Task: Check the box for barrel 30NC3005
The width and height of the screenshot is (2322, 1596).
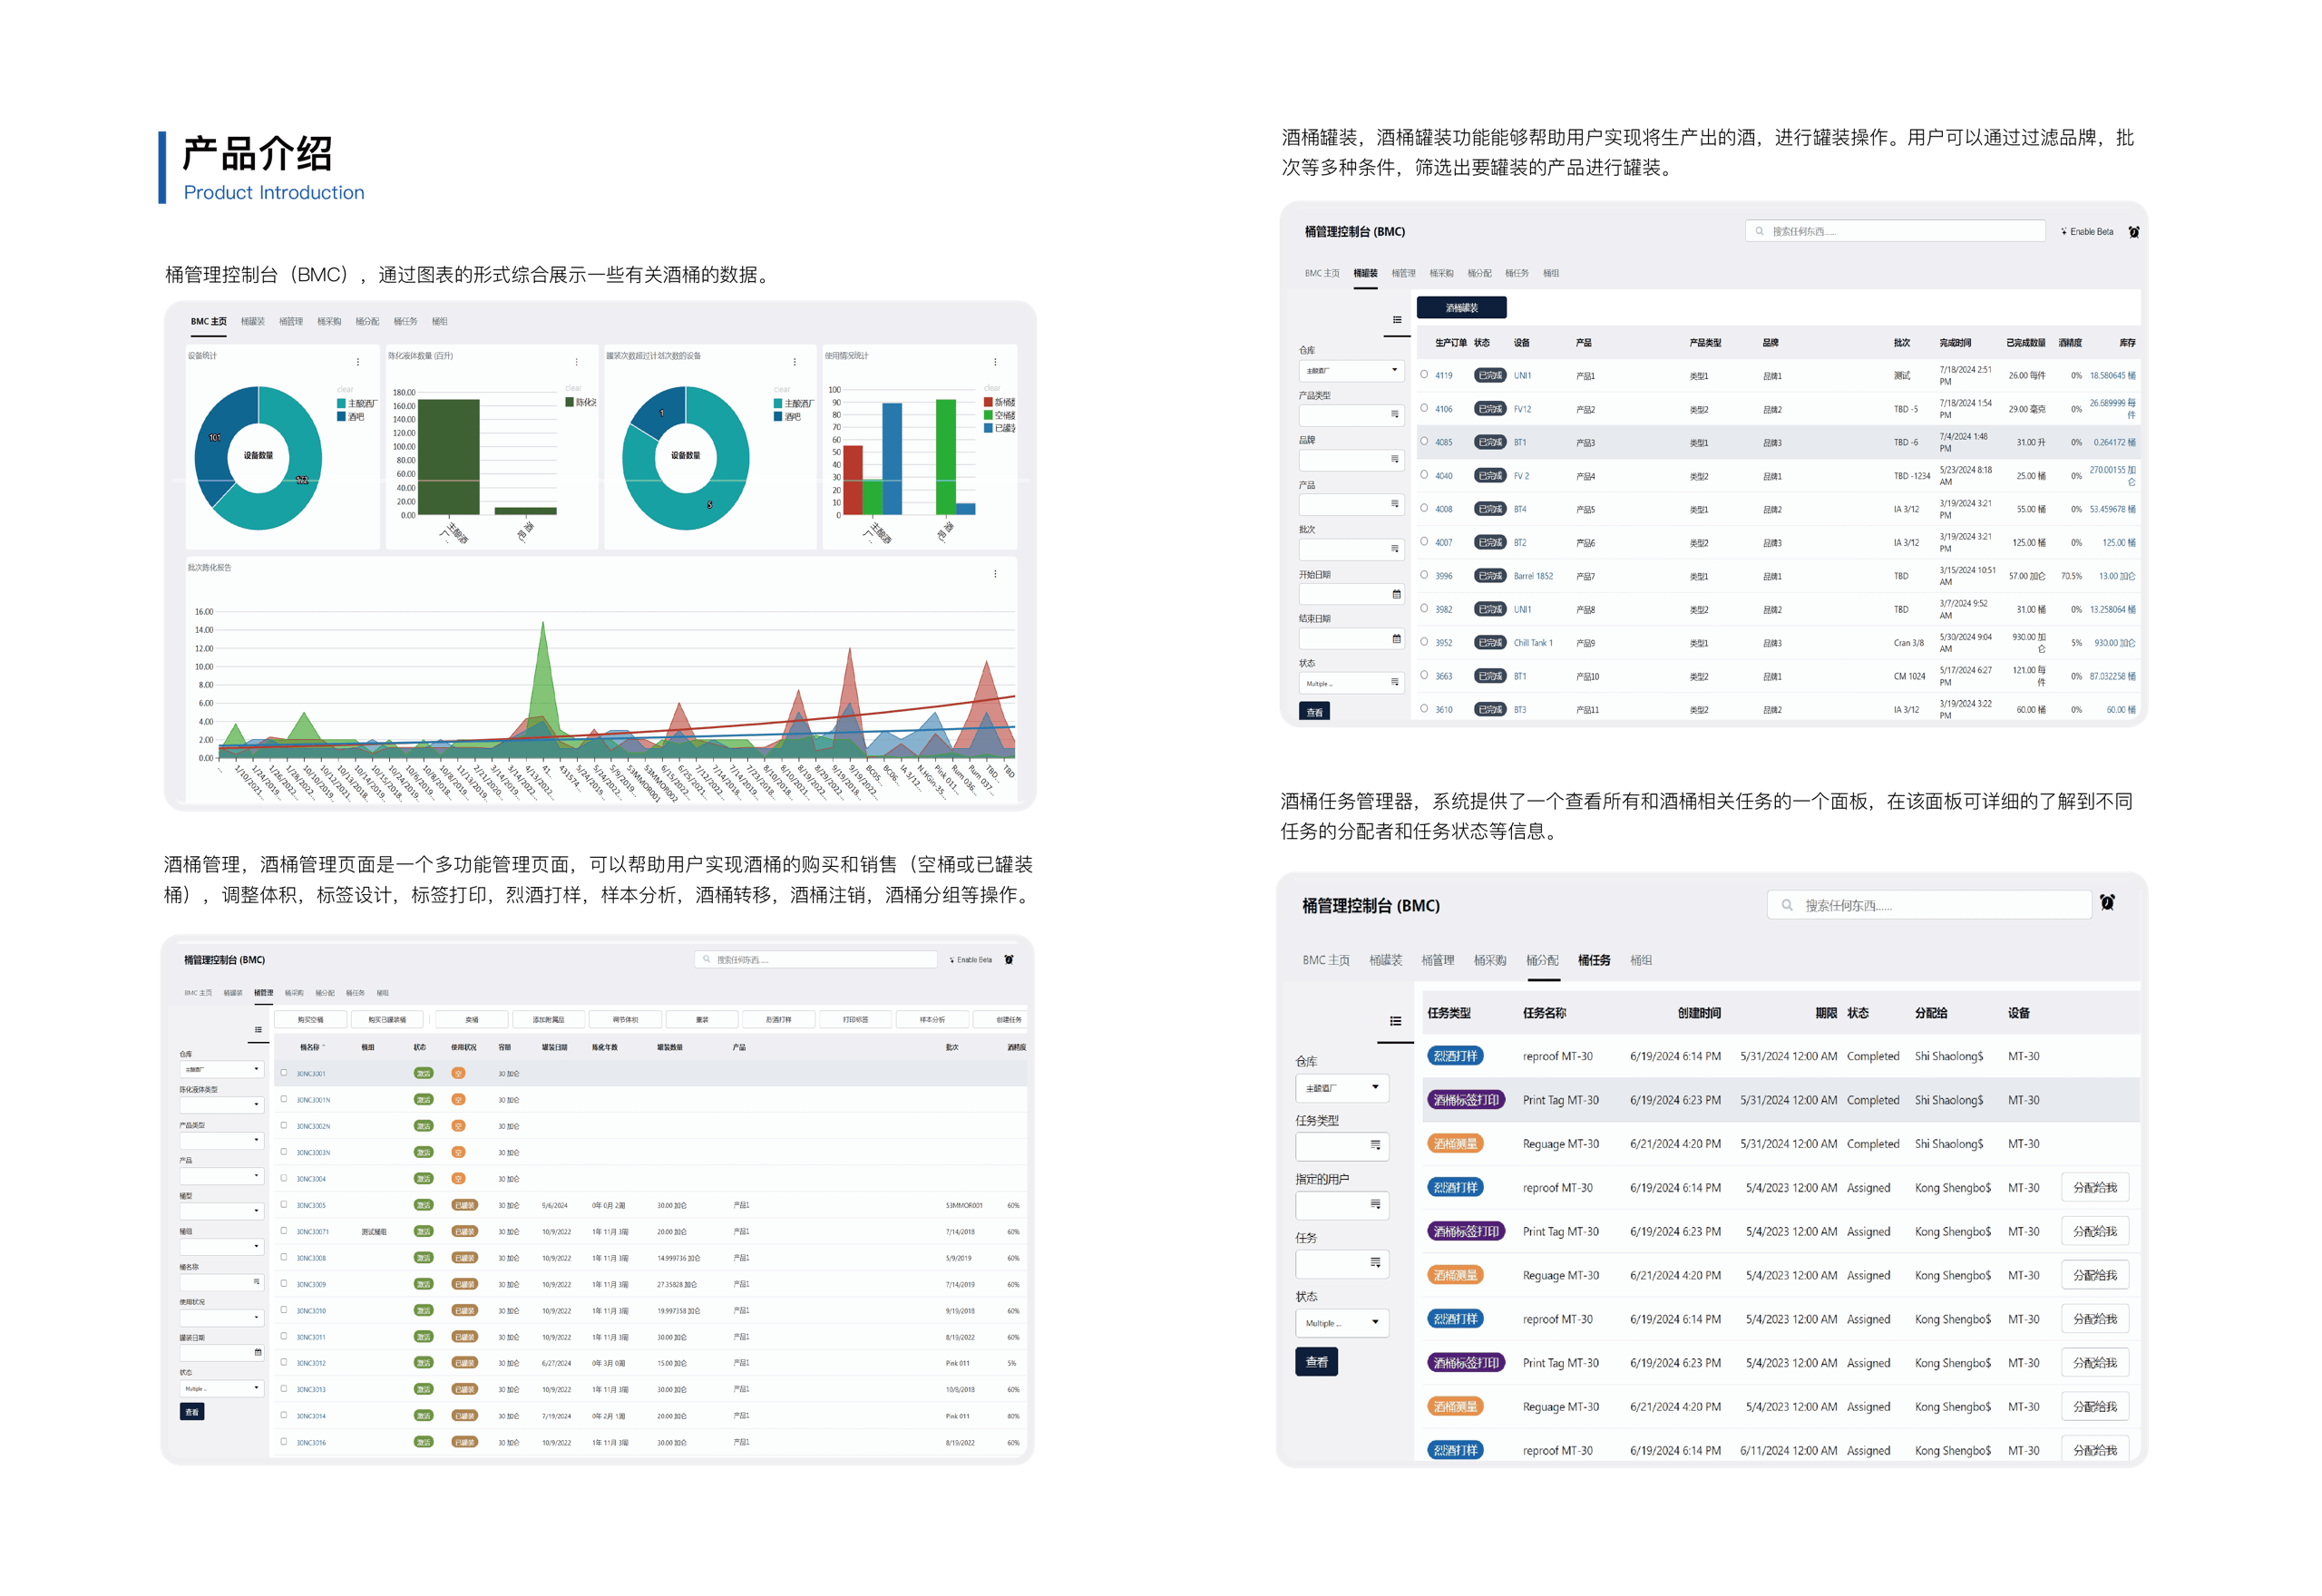Action: [284, 1205]
